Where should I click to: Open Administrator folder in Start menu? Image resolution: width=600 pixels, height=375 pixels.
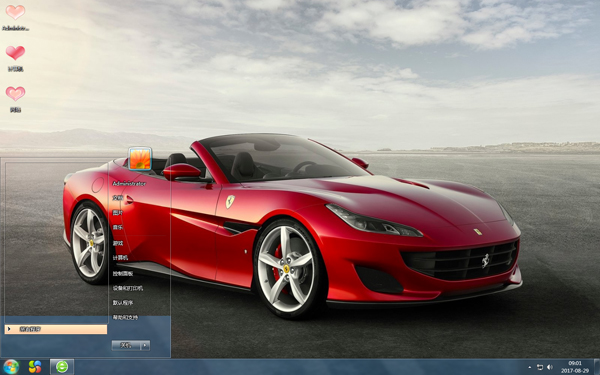(129, 184)
